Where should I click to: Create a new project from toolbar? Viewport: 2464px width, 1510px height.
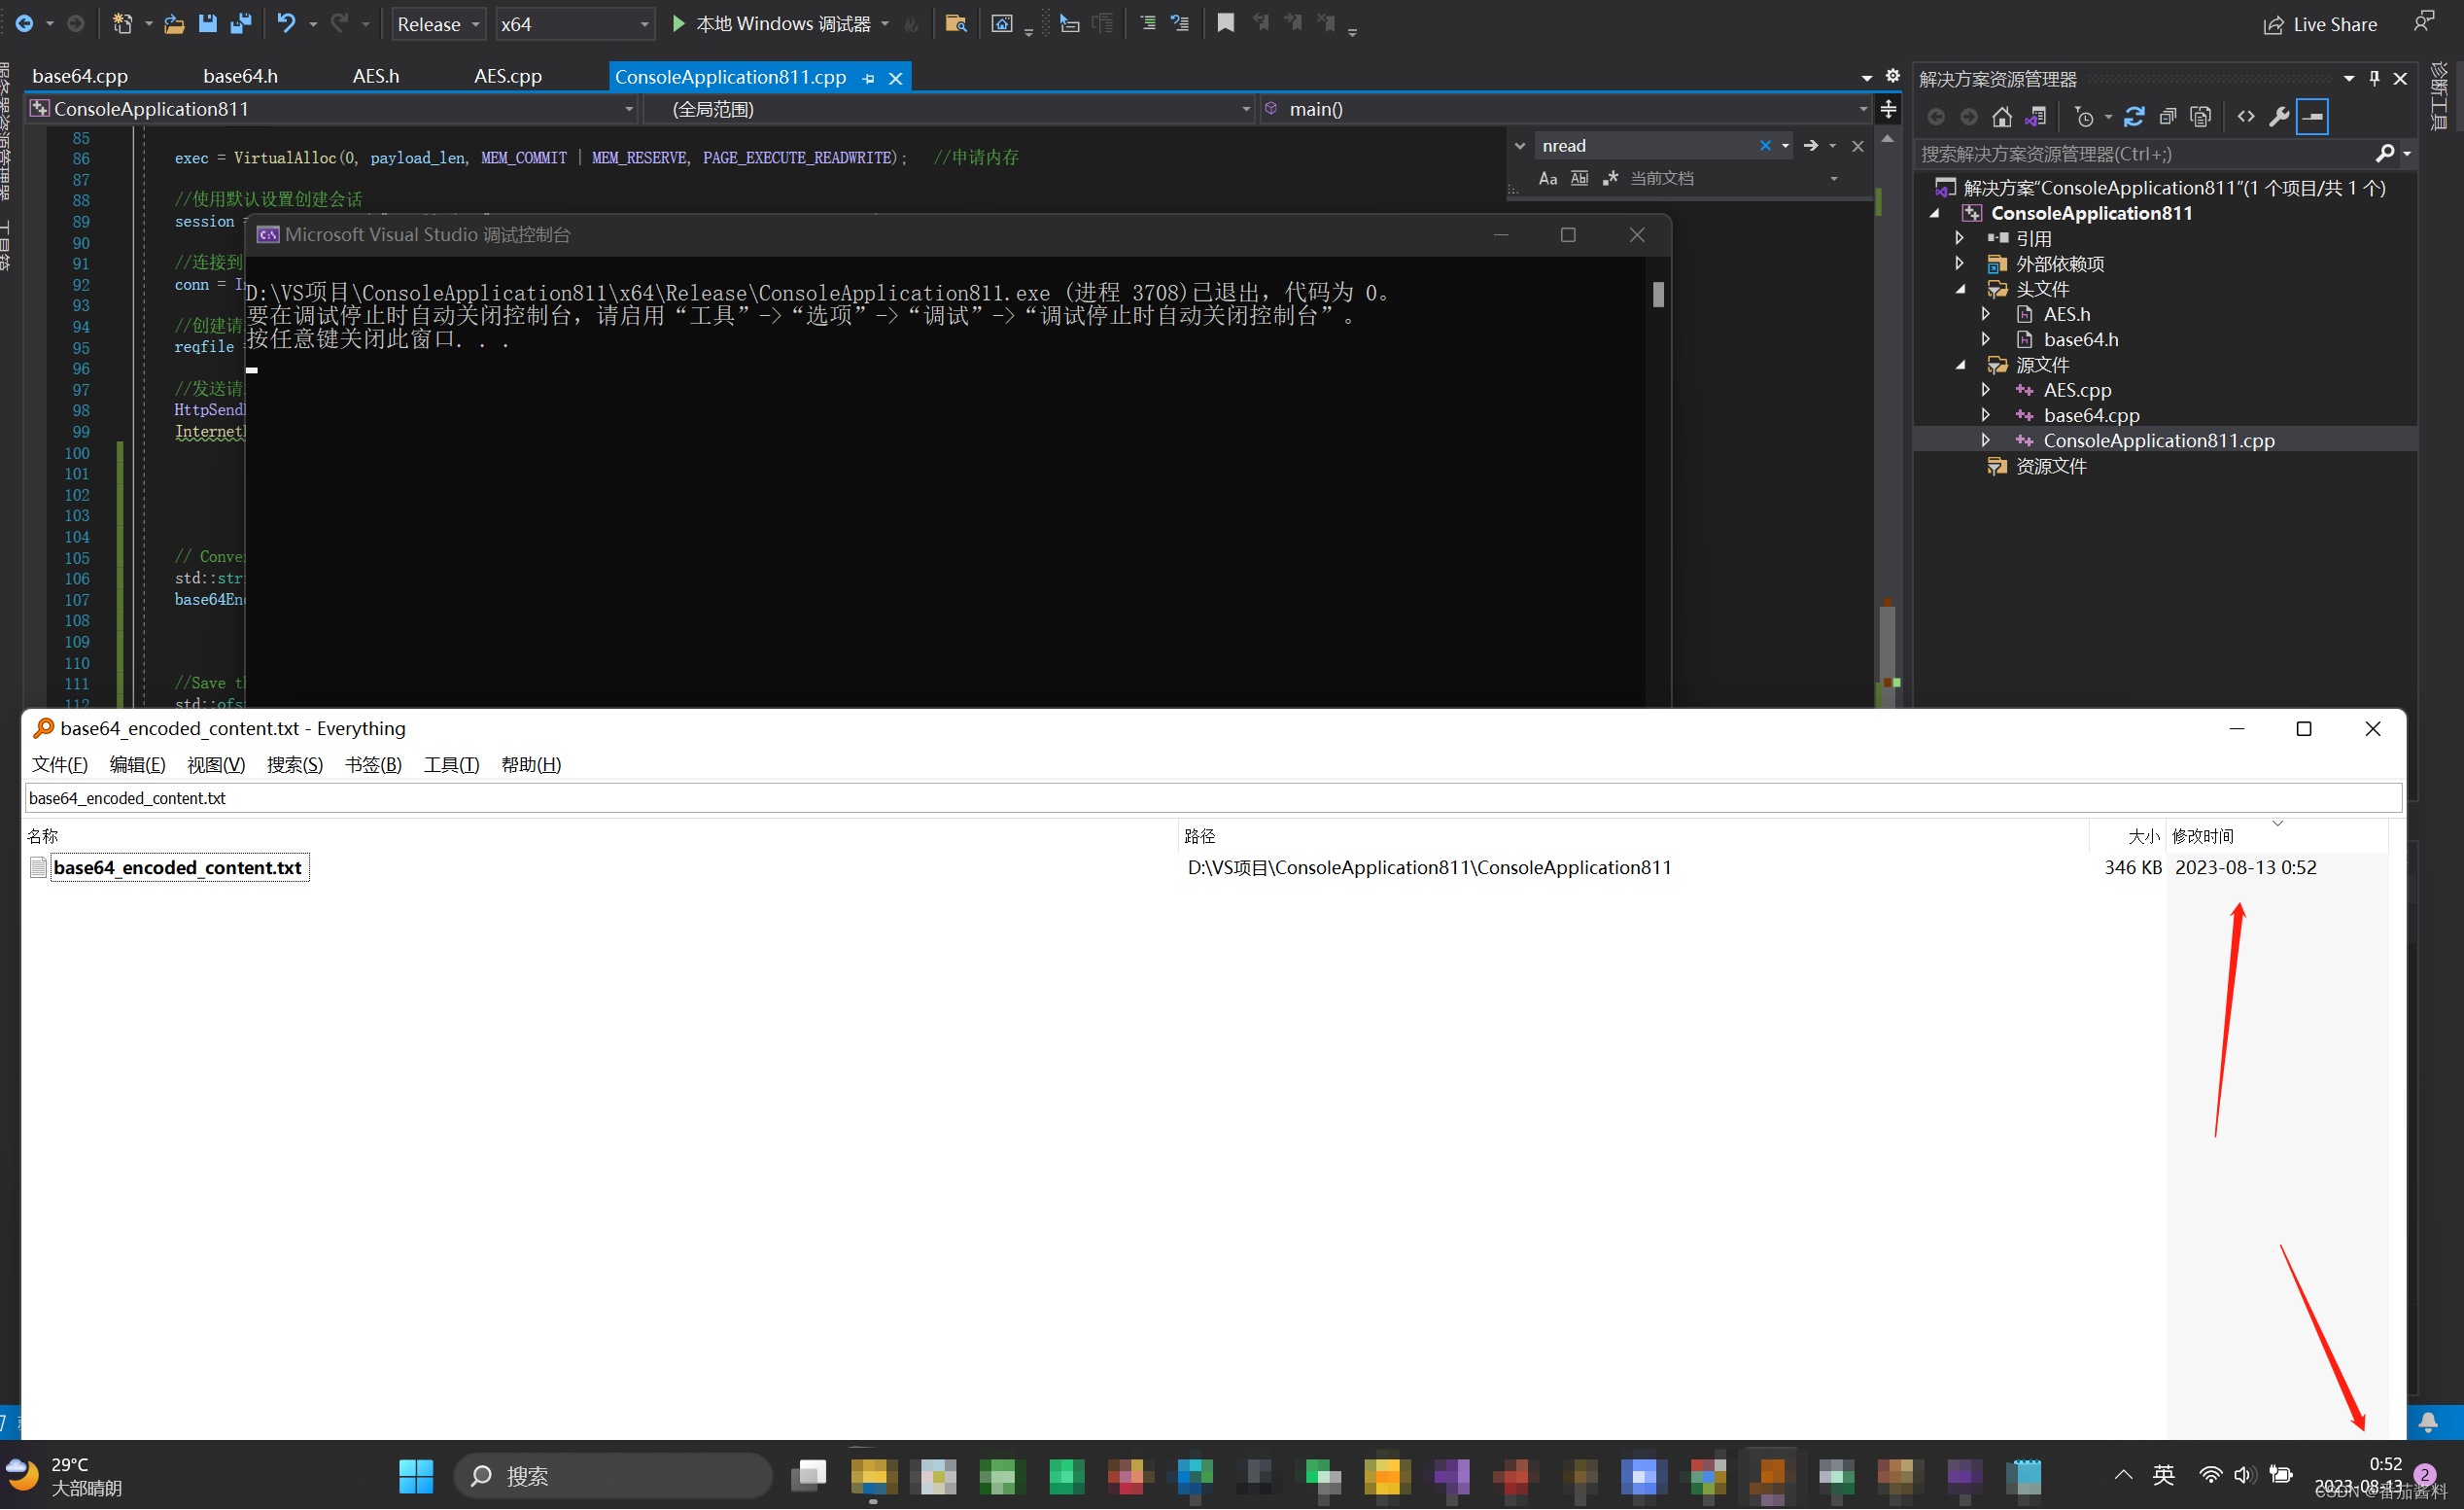pyautogui.click(x=122, y=23)
